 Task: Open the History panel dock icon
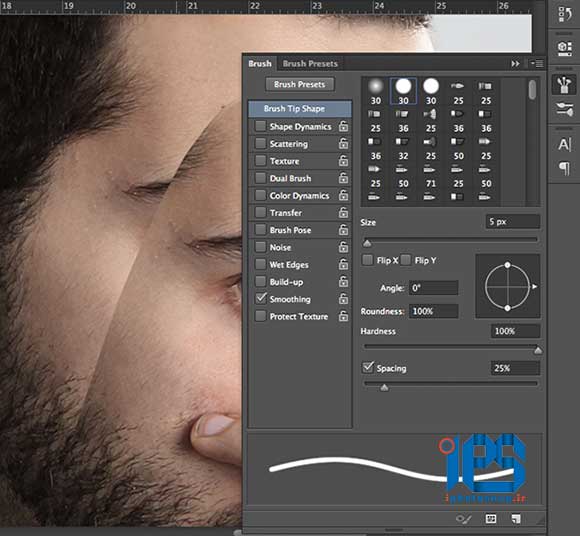(564, 14)
